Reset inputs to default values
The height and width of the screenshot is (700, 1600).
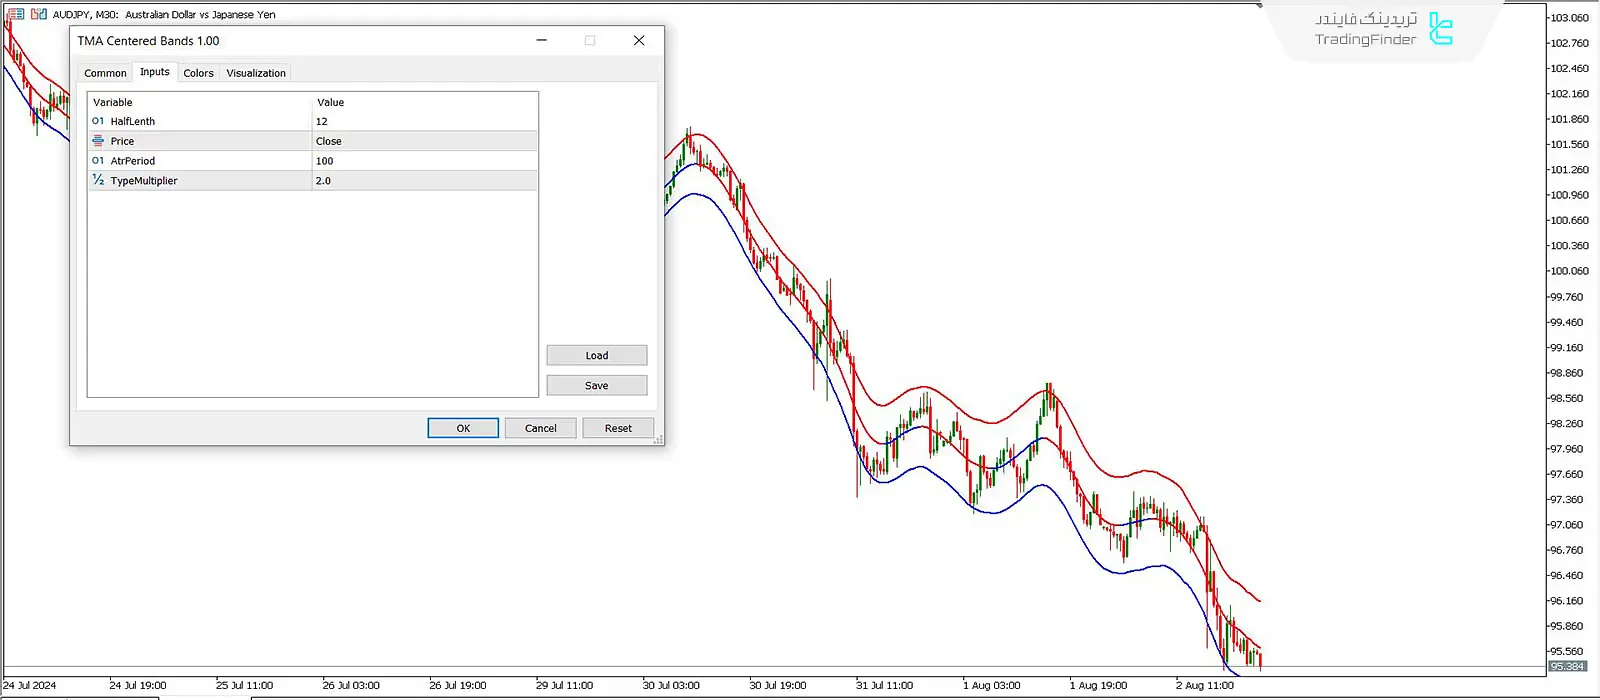(x=618, y=428)
